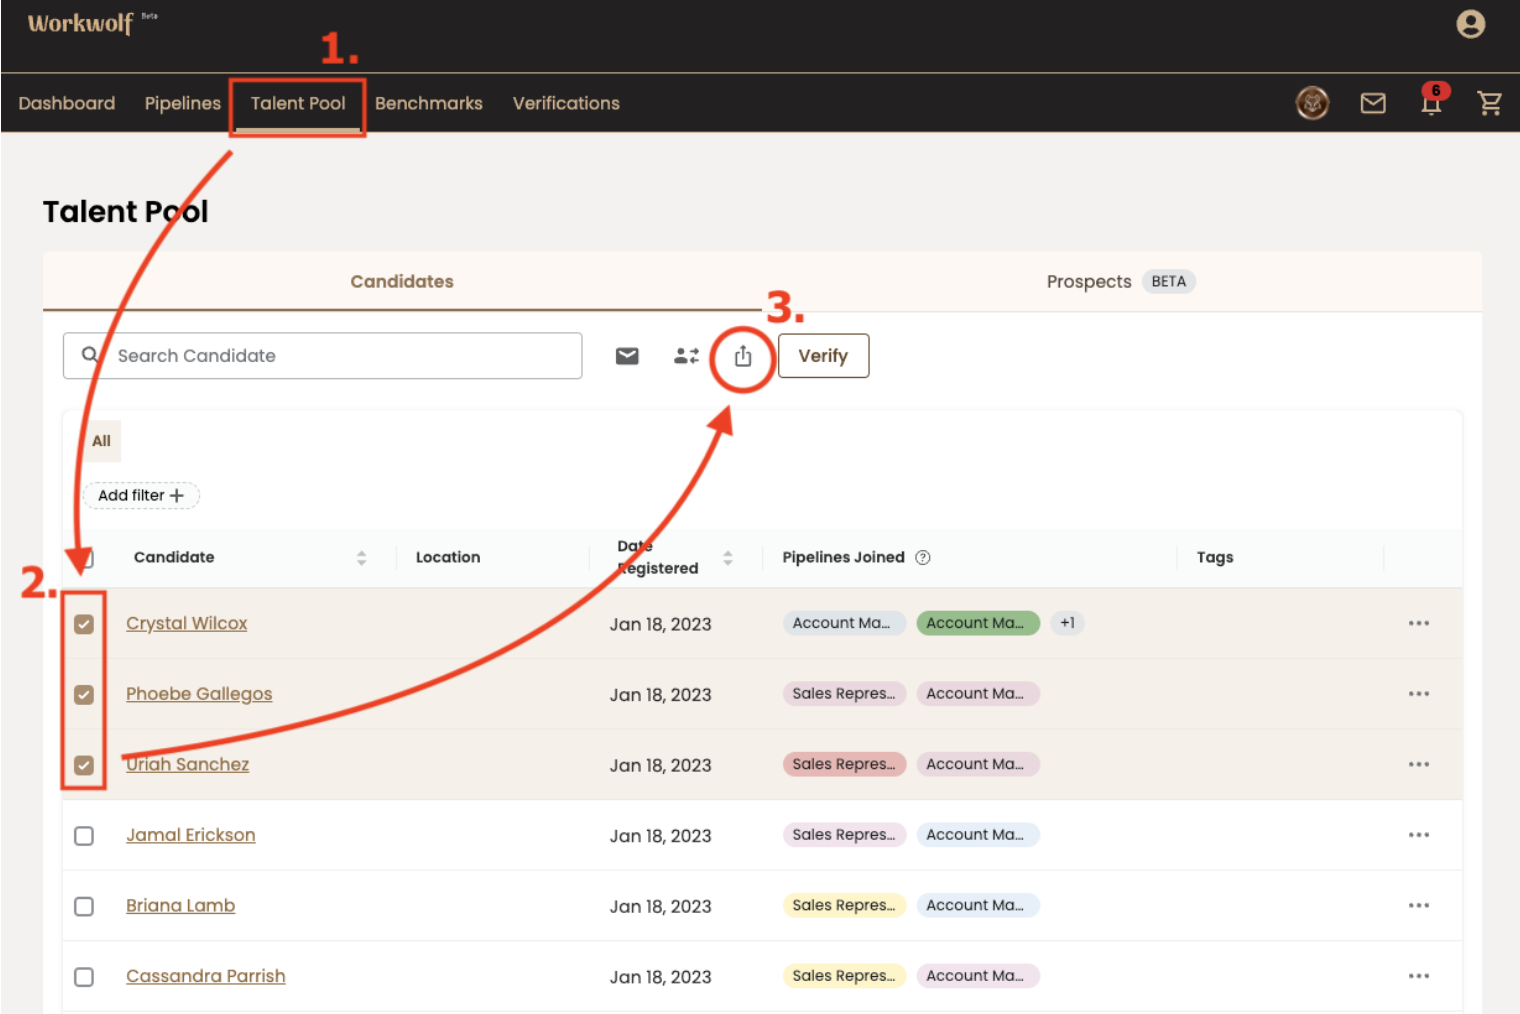Click the user account profile icon

1470,24
